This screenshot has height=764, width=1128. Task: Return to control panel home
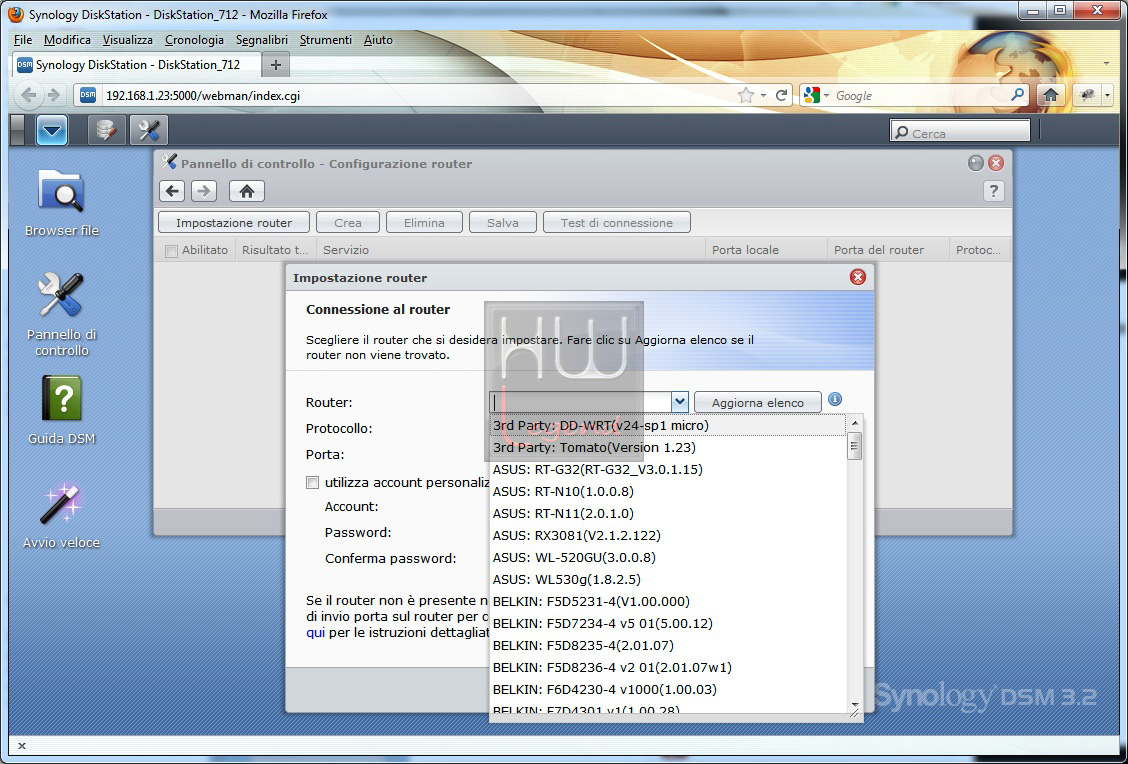pyautogui.click(x=247, y=191)
